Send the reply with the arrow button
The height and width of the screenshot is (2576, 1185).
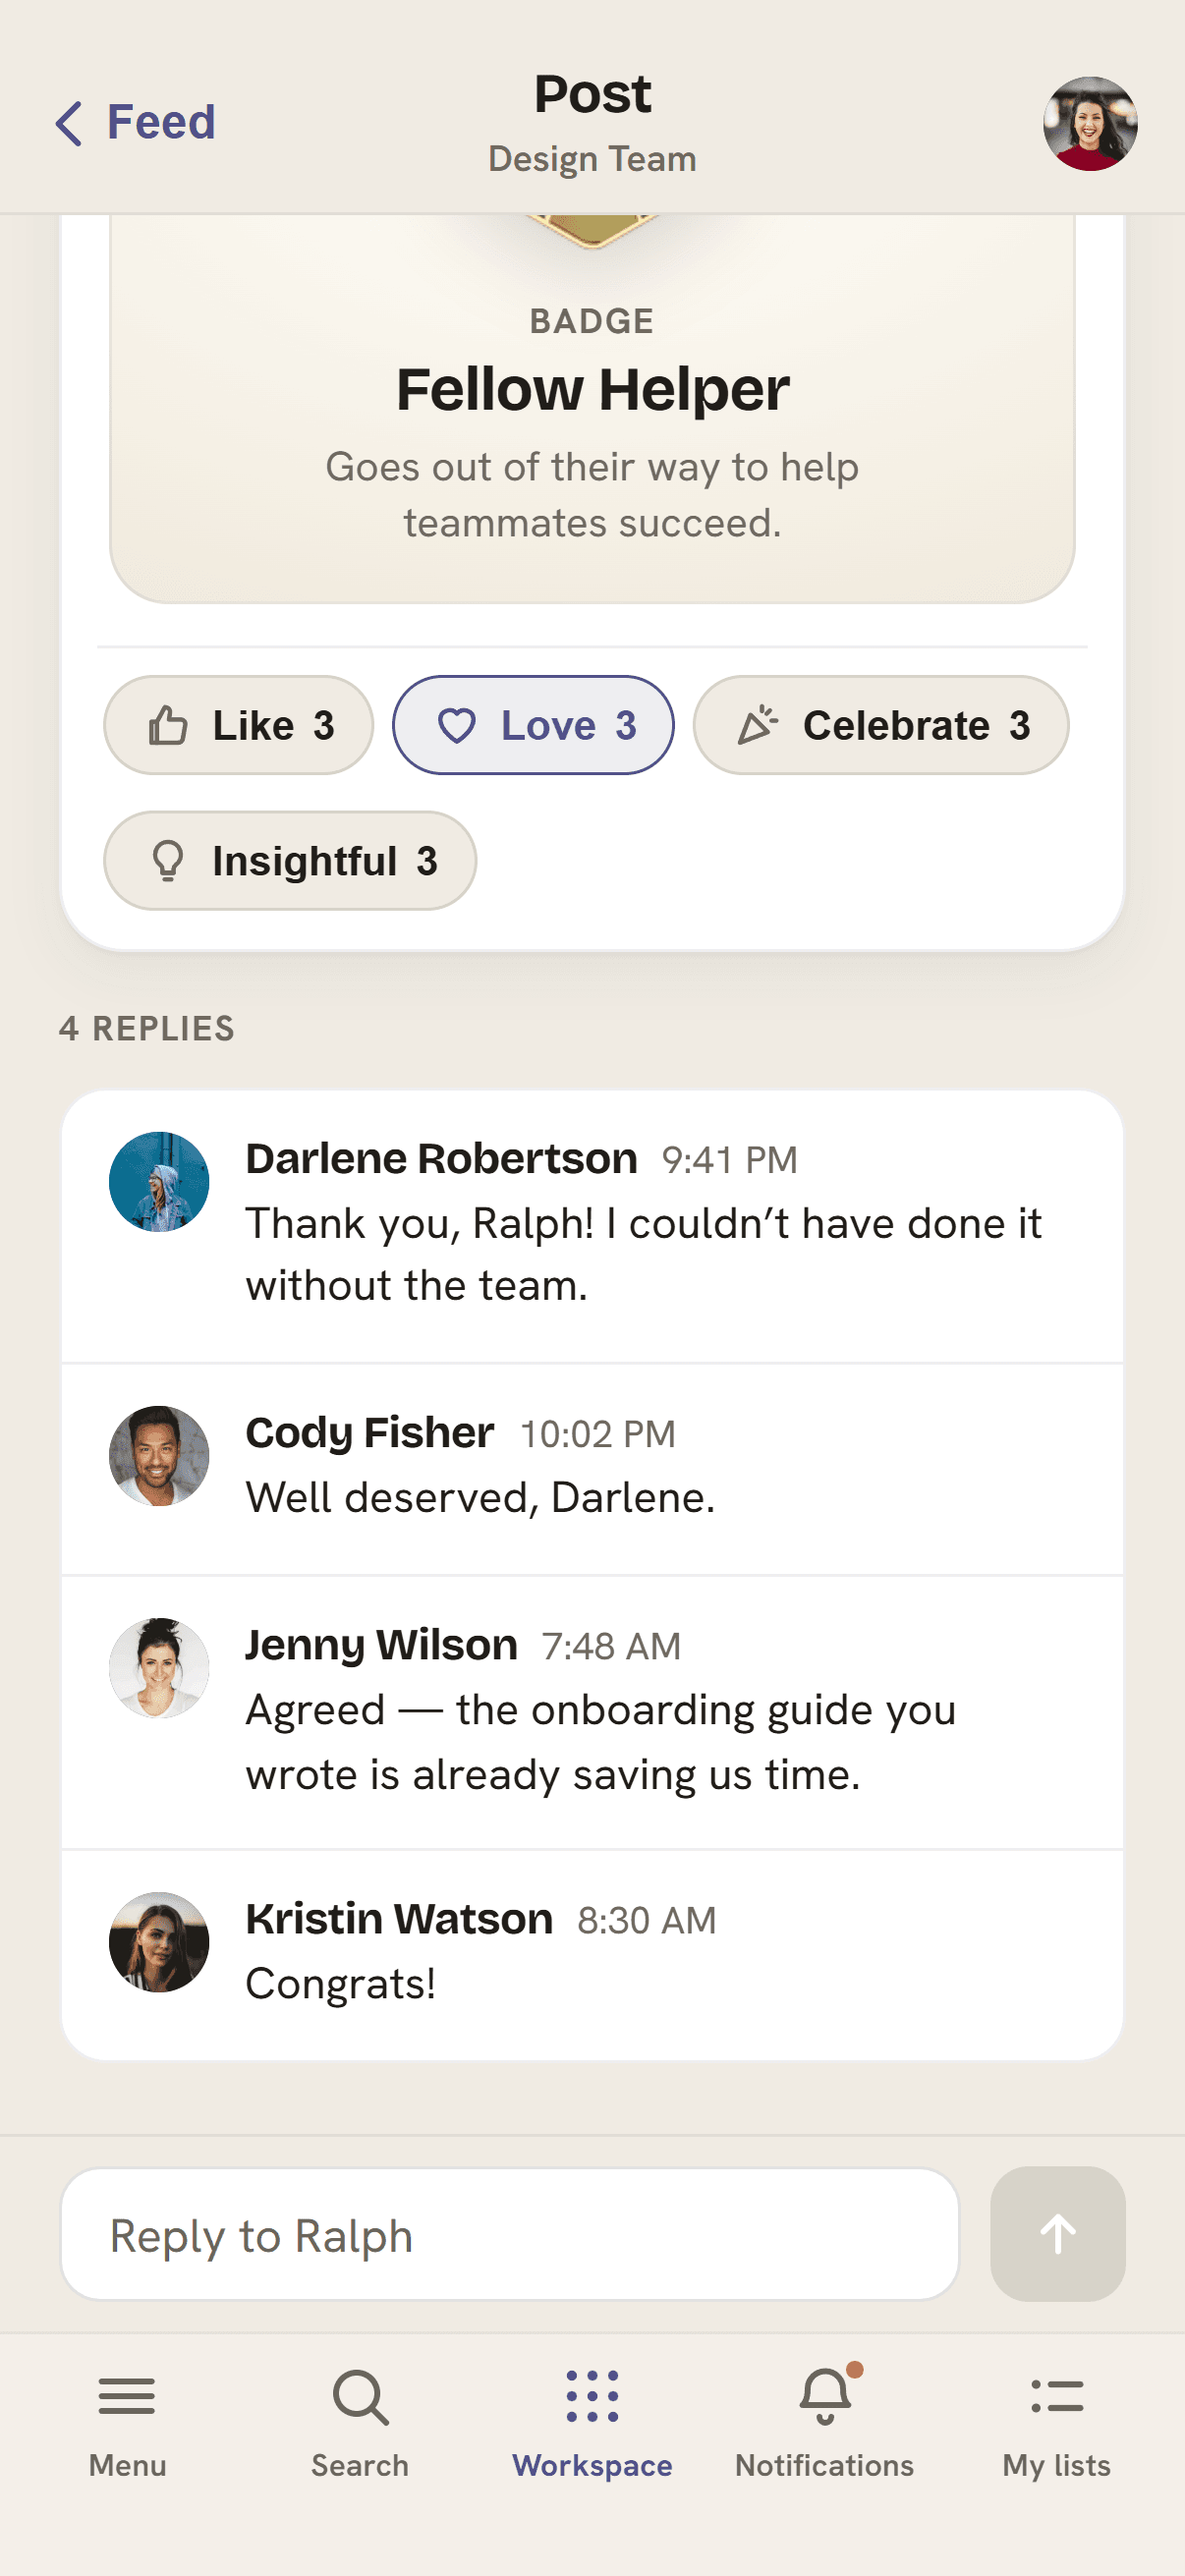(x=1058, y=2234)
